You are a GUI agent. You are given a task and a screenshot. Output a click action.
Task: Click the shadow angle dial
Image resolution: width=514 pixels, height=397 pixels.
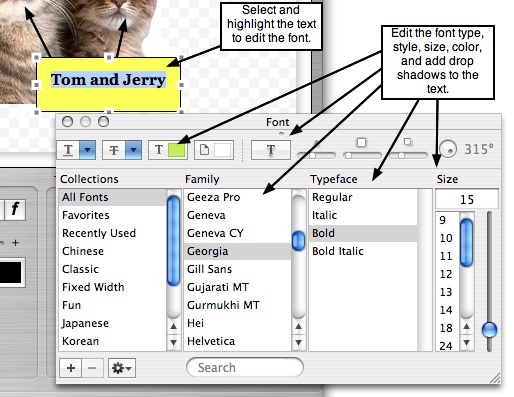(447, 149)
